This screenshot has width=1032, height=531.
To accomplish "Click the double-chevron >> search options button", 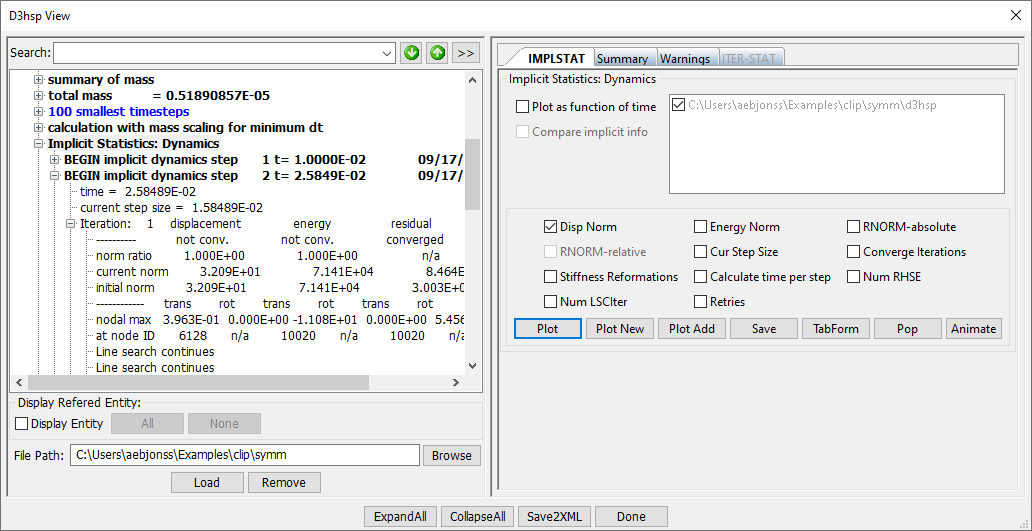I will (x=465, y=53).
